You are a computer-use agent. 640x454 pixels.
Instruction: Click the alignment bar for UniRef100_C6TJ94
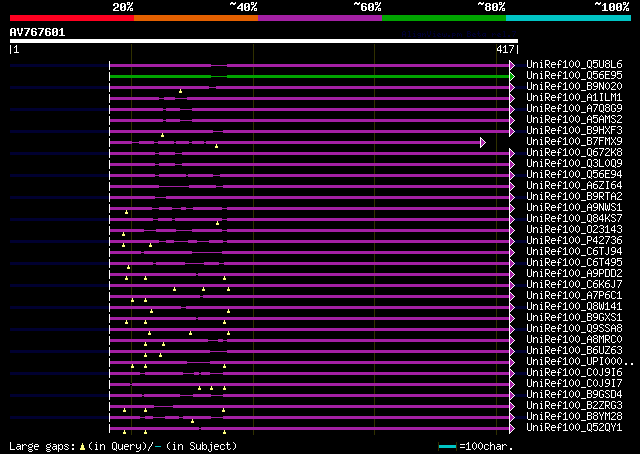(309, 253)
